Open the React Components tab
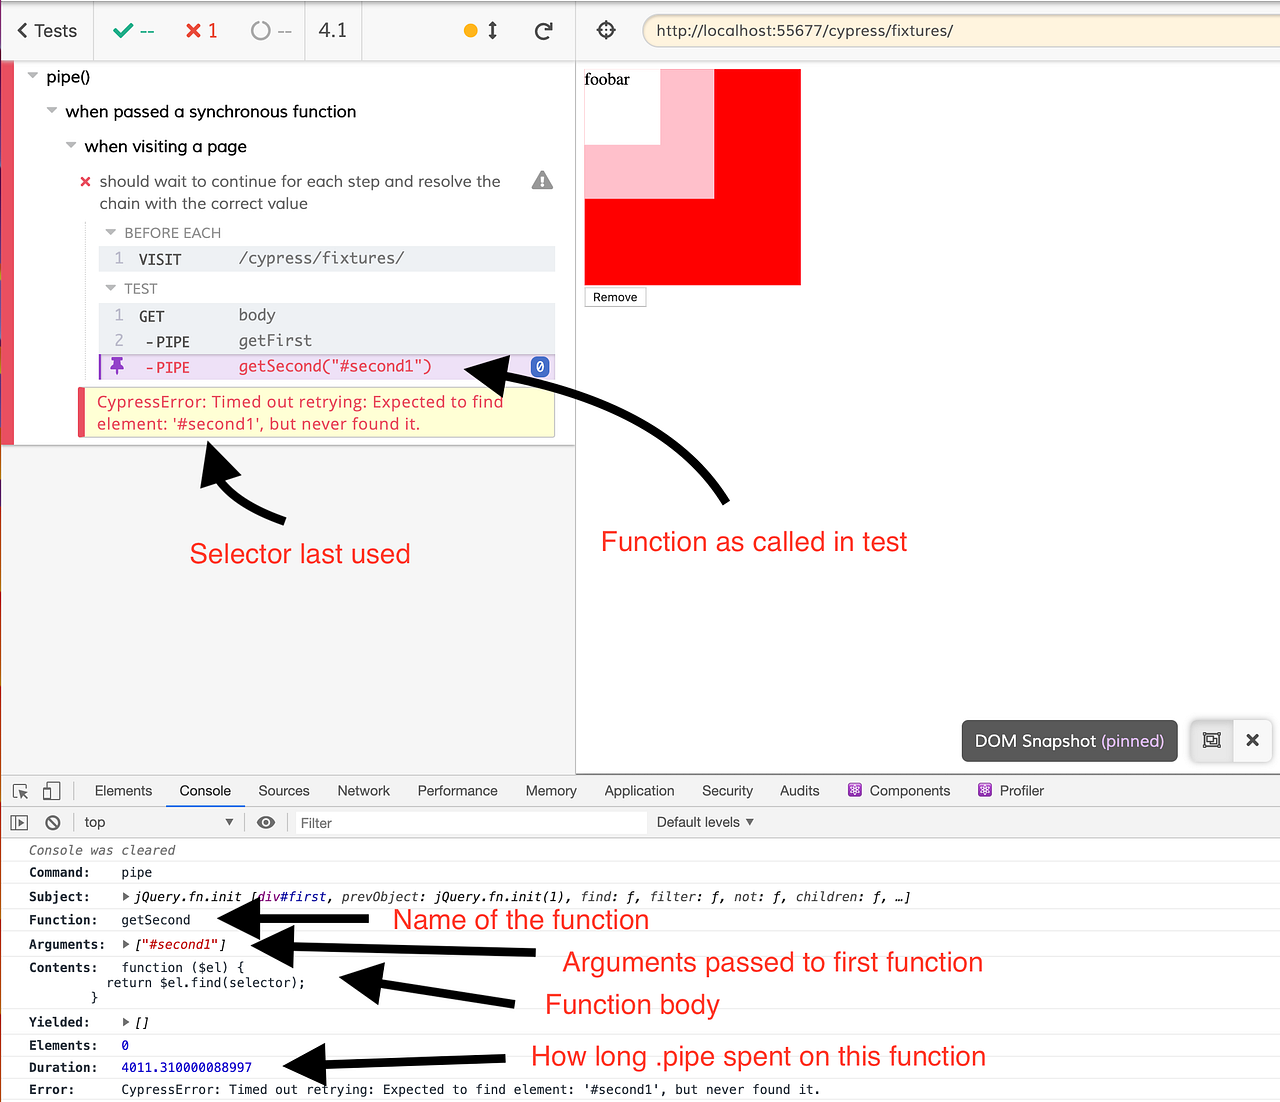Image resolution: width=1280 pixels, height=1102 pixels. click(899, 791)
